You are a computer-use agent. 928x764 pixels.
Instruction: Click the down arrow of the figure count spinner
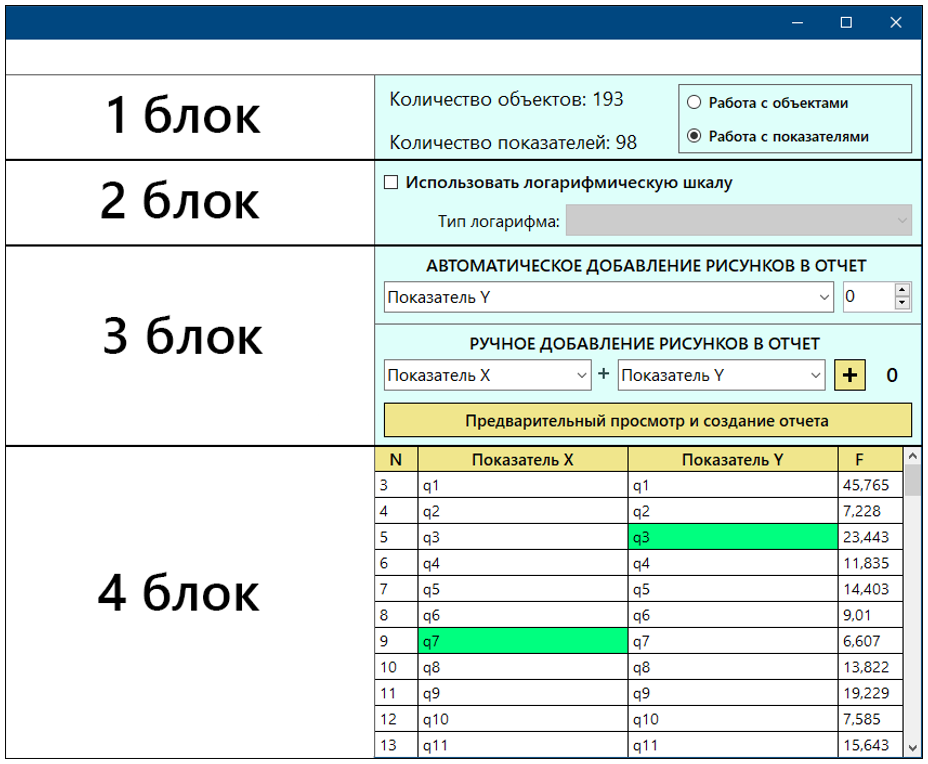pyautogui.click(x=901, y=302)
